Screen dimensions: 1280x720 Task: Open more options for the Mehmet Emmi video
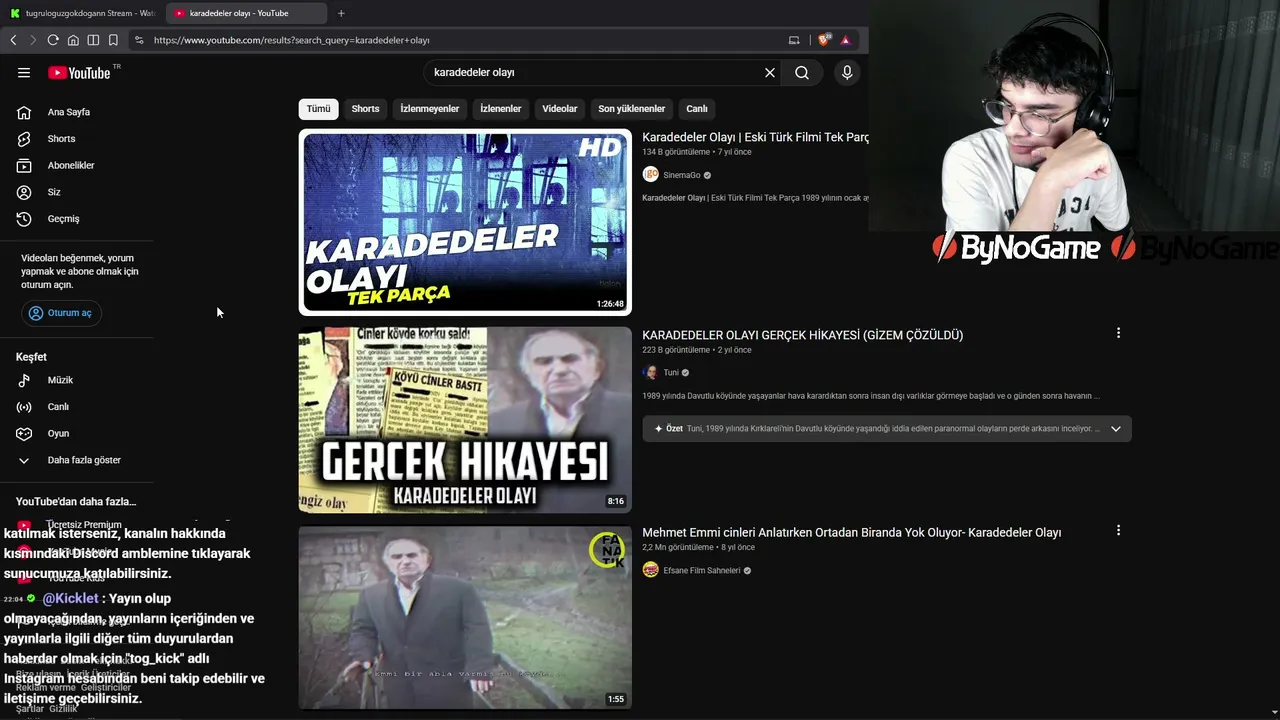pos(1118,531)
